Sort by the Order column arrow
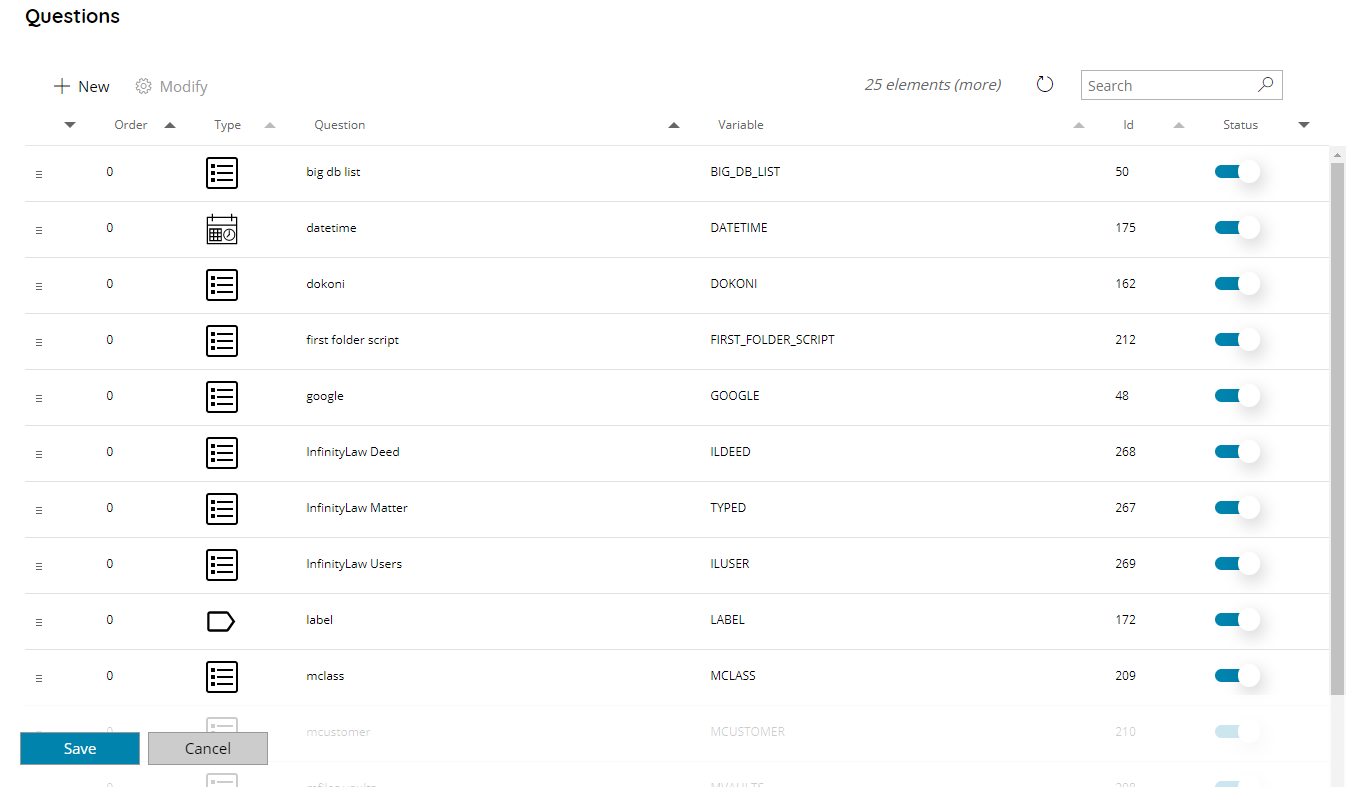 click(x=169, y=125)
